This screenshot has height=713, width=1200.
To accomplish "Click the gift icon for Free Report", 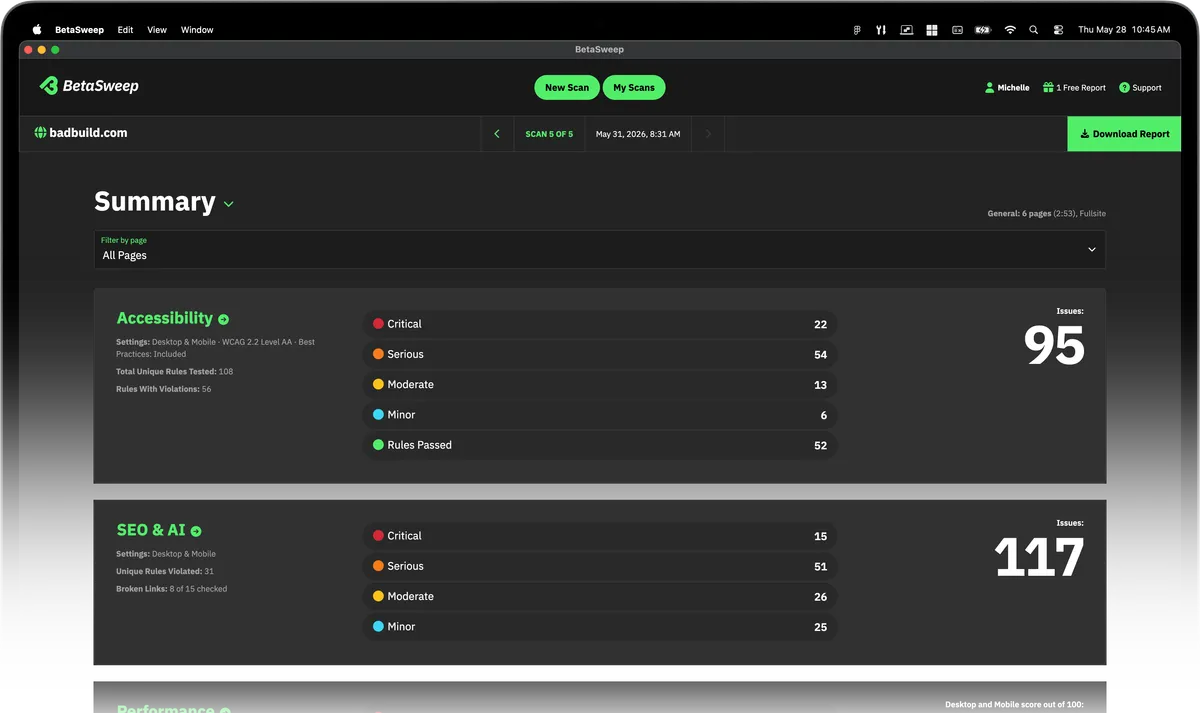I will [x=1048, y=88].
